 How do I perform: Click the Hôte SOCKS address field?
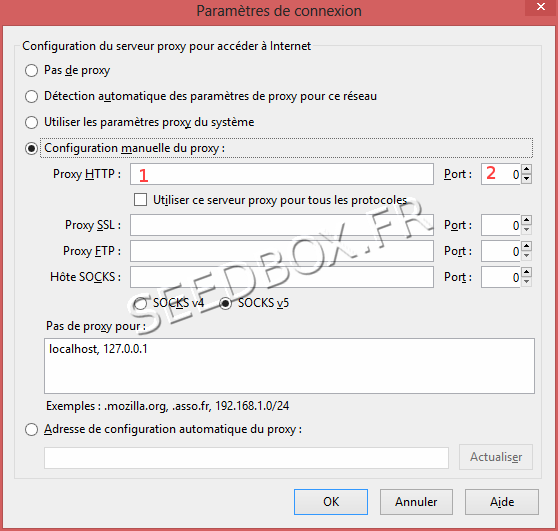(x=281, y=277)
